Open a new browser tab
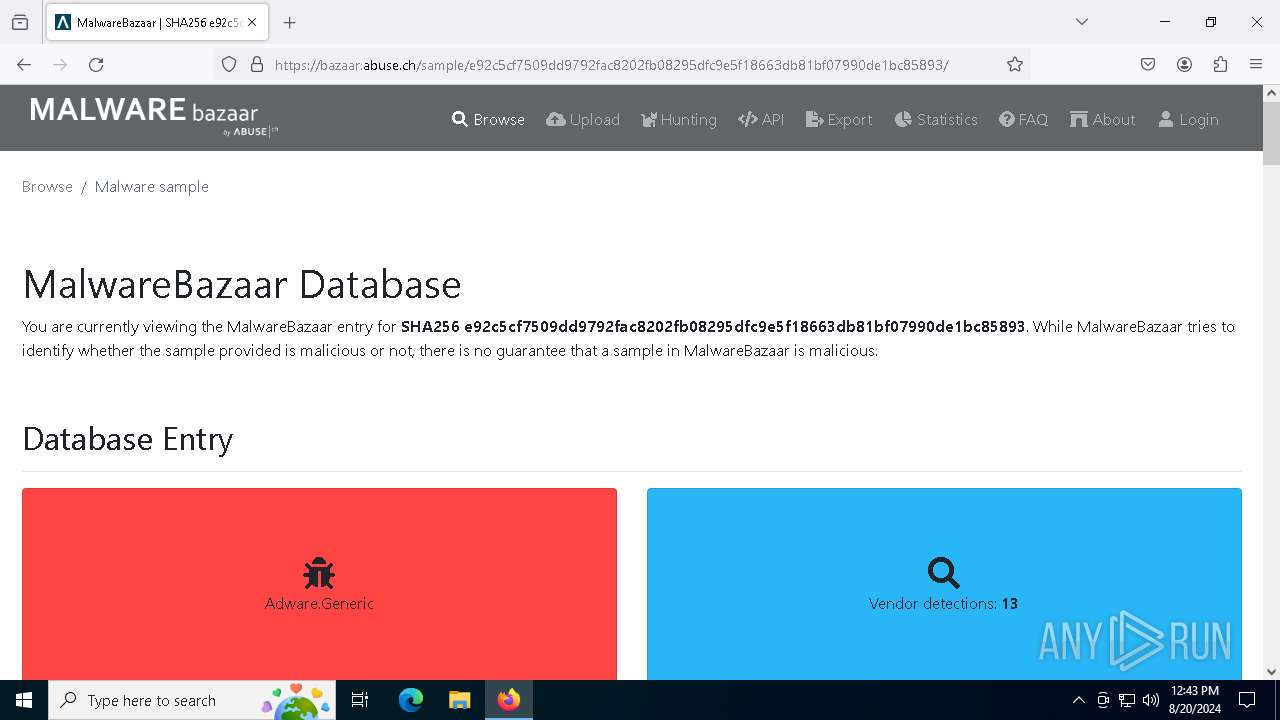This screenshot has width=1280, height=720. 290,22
